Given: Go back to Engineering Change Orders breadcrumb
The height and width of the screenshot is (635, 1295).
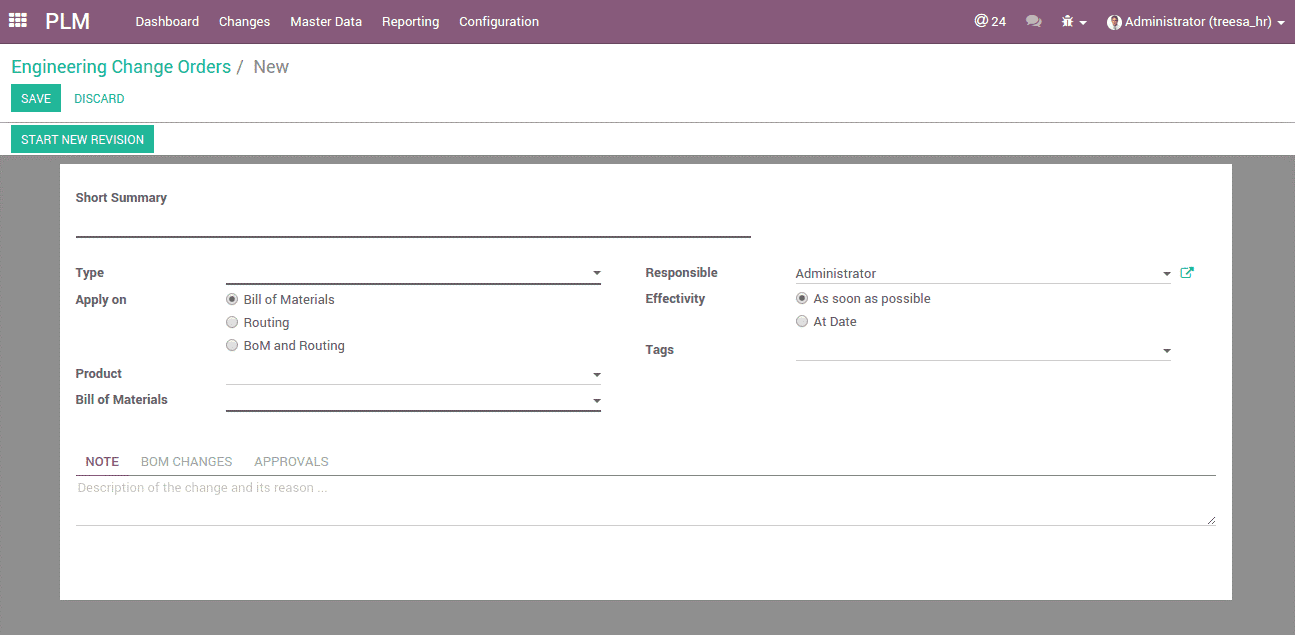Looking at the screenshot, I should (x=121, y=67).
